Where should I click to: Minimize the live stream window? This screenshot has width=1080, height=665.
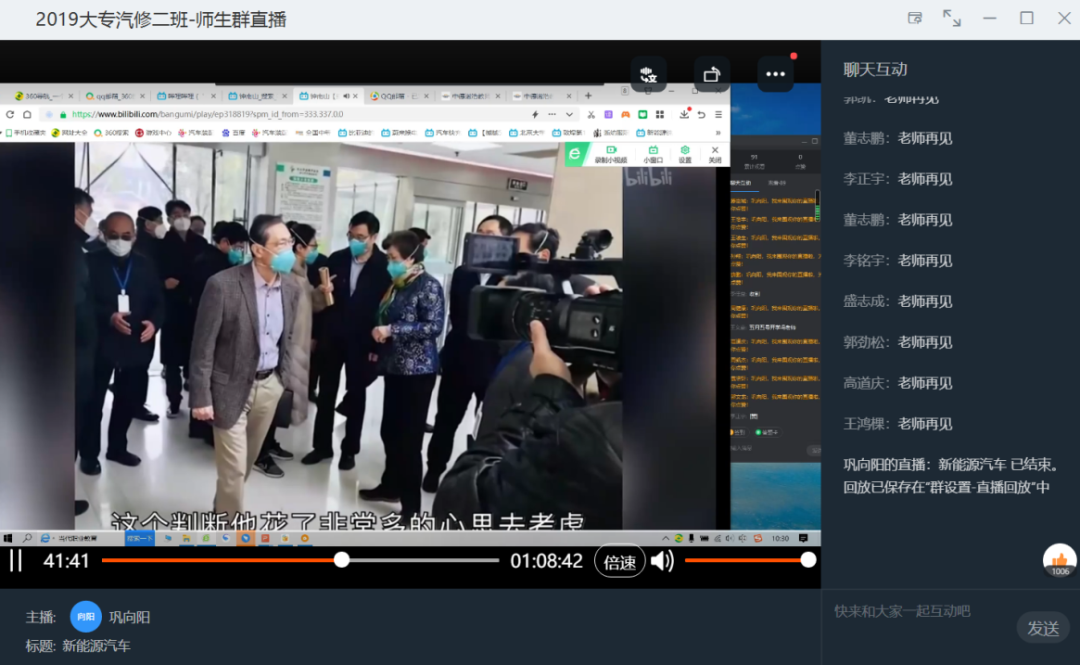coord(990,19)
